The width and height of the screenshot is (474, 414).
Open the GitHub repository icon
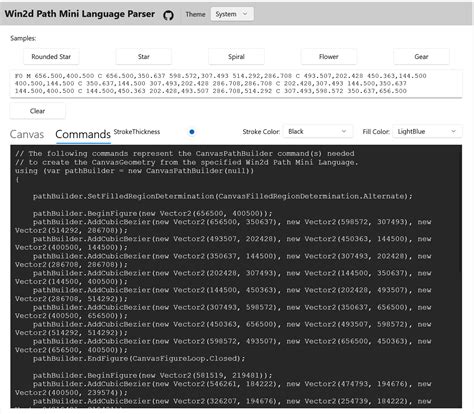168,15
